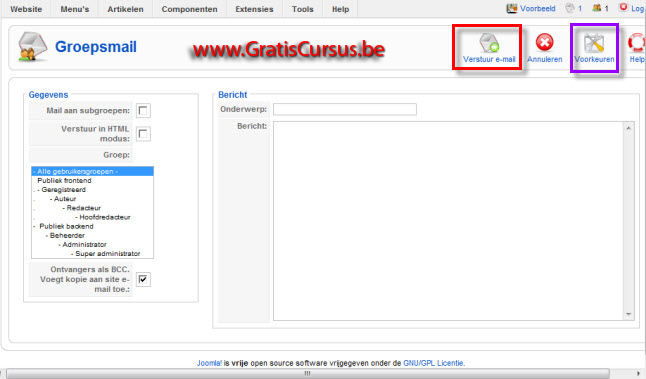Open the Componenten menu

(x=190, y=9)
